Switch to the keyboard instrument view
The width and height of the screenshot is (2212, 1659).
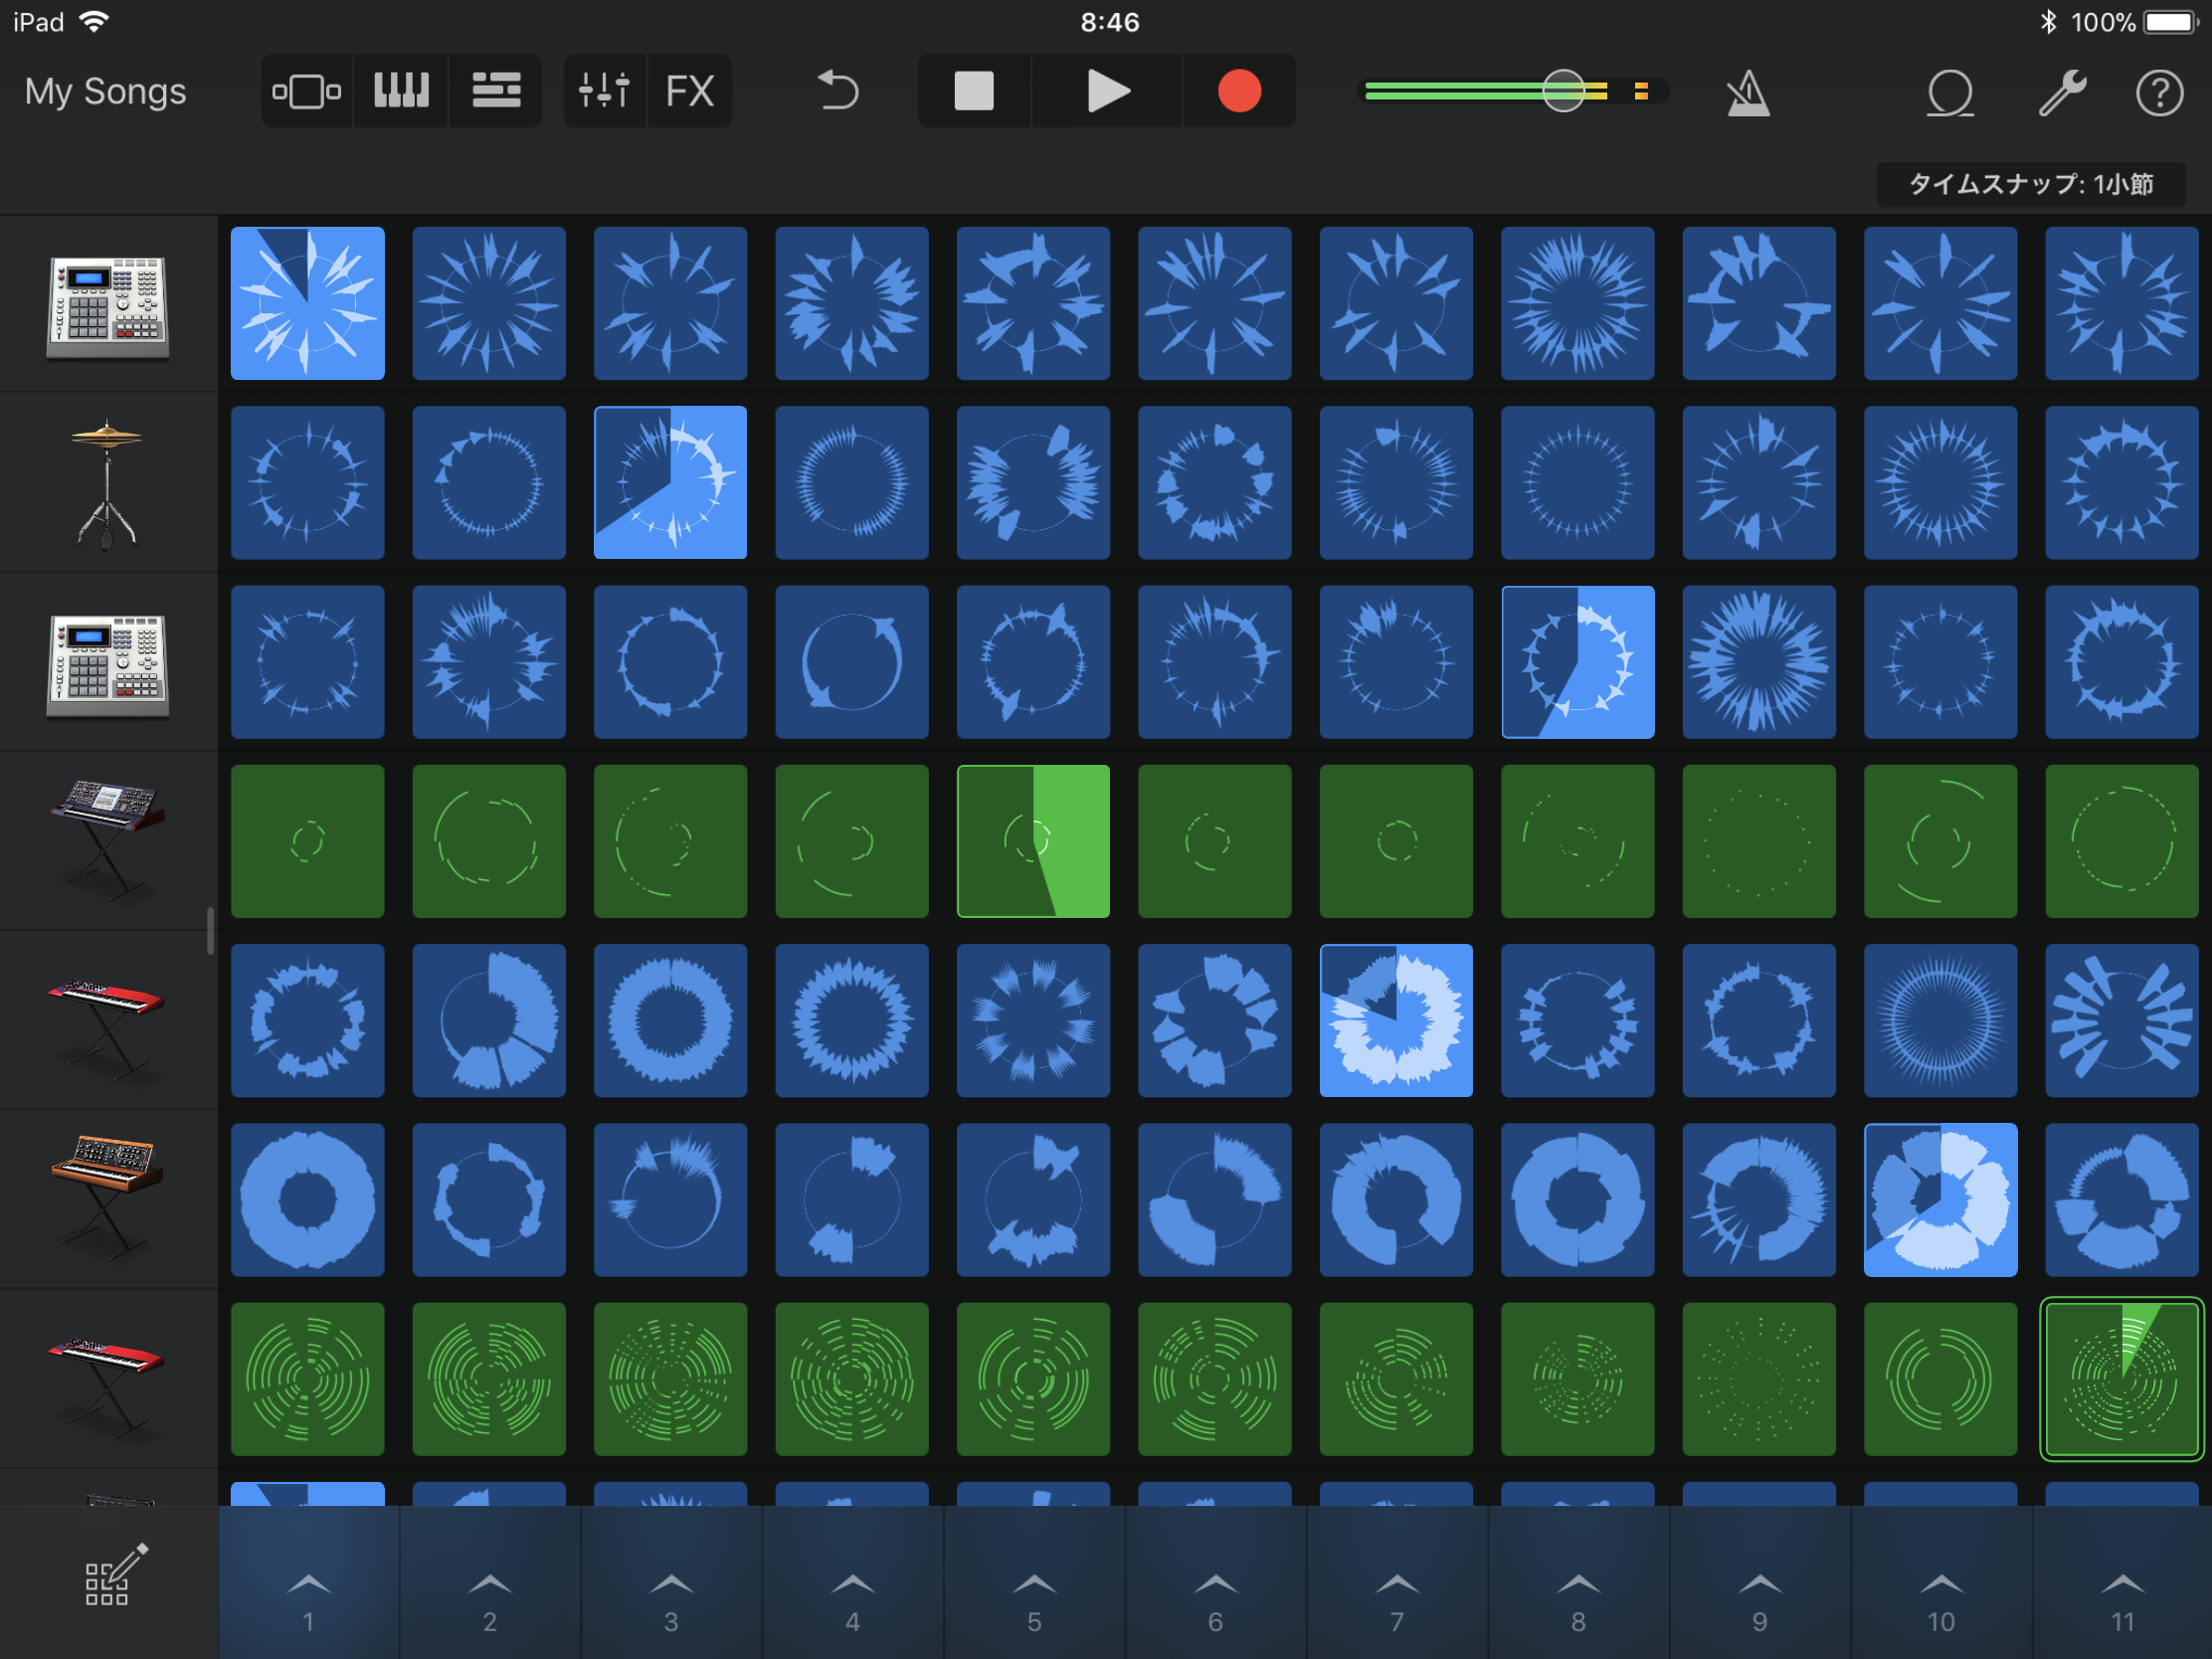click(401, 91)
